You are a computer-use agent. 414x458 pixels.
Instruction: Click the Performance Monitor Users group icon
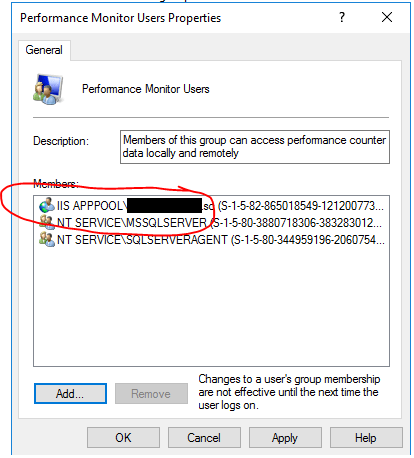48,89
